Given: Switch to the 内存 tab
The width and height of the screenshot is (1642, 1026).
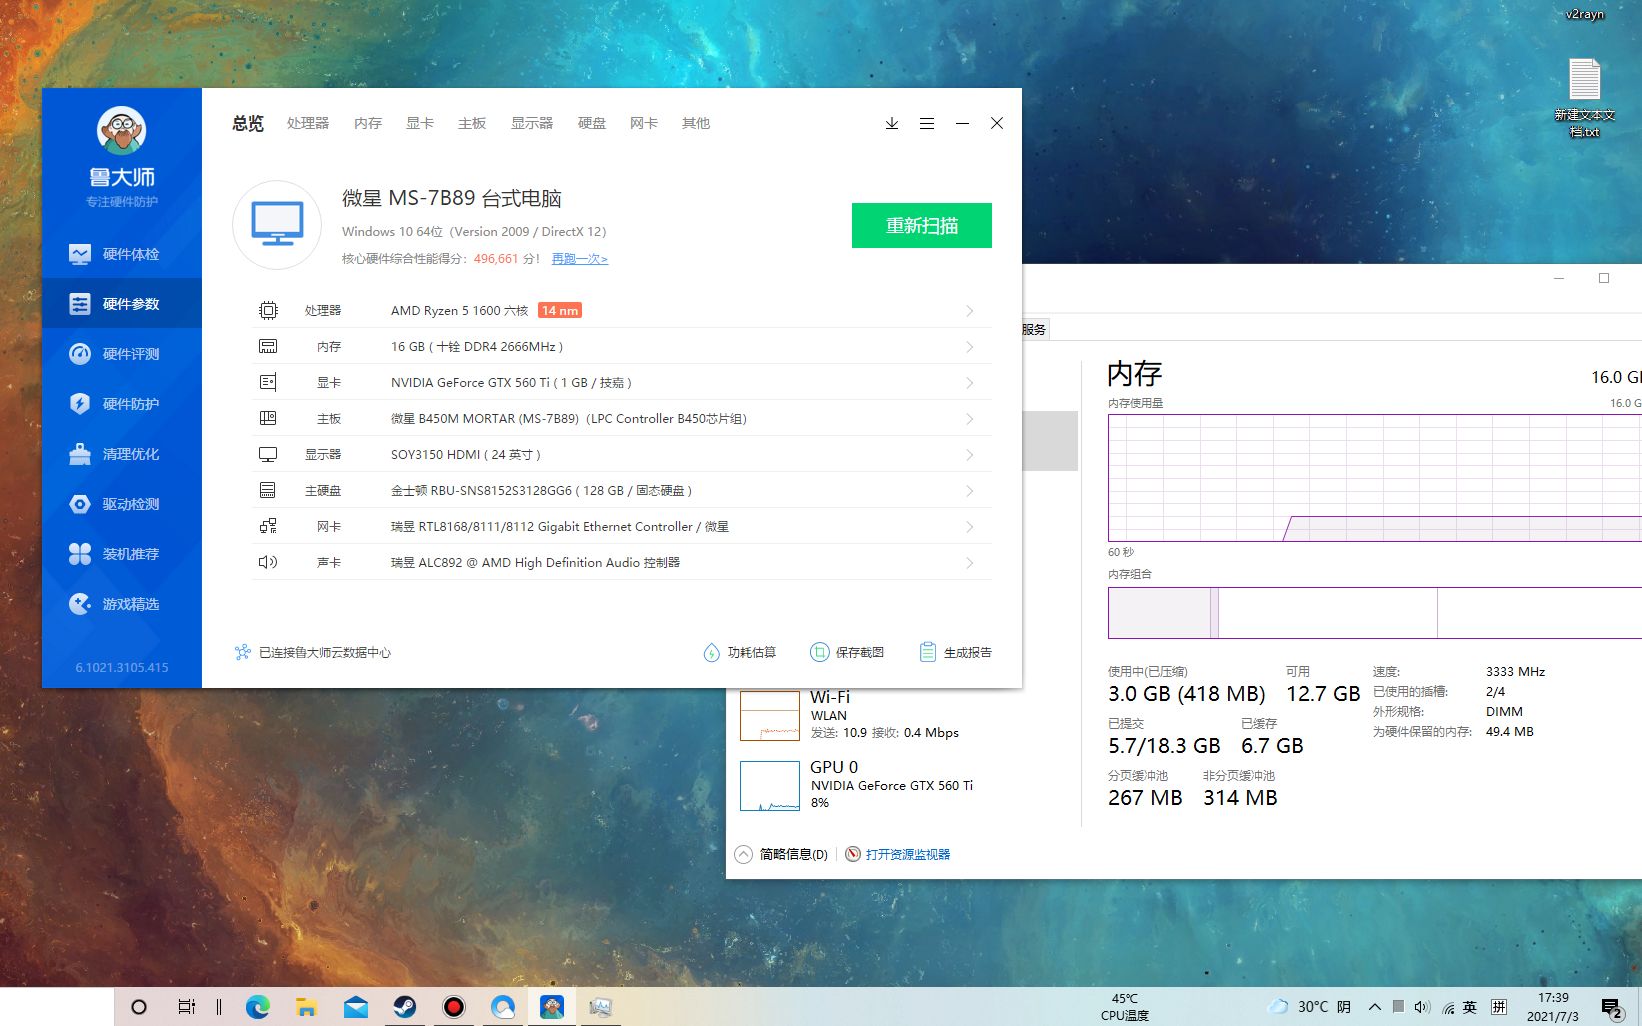Looking at the screenshot, I should tap(368, 123).
